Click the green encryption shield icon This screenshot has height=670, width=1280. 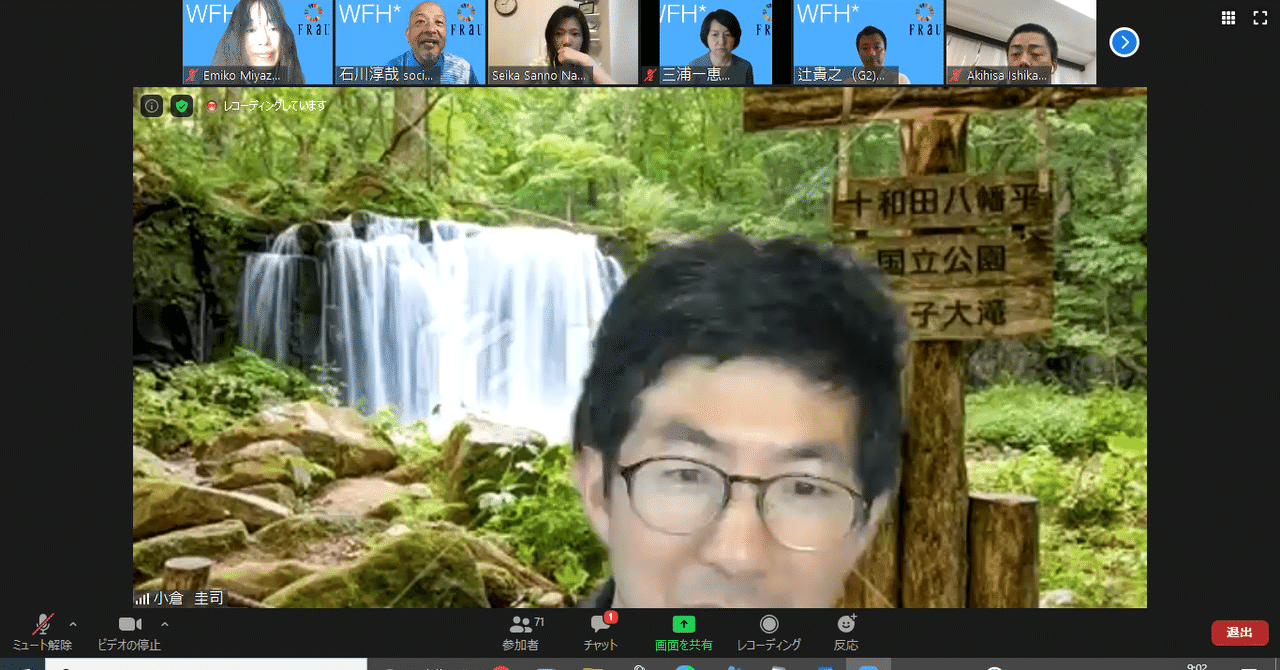pyautogui.click(x=181, y=105)
